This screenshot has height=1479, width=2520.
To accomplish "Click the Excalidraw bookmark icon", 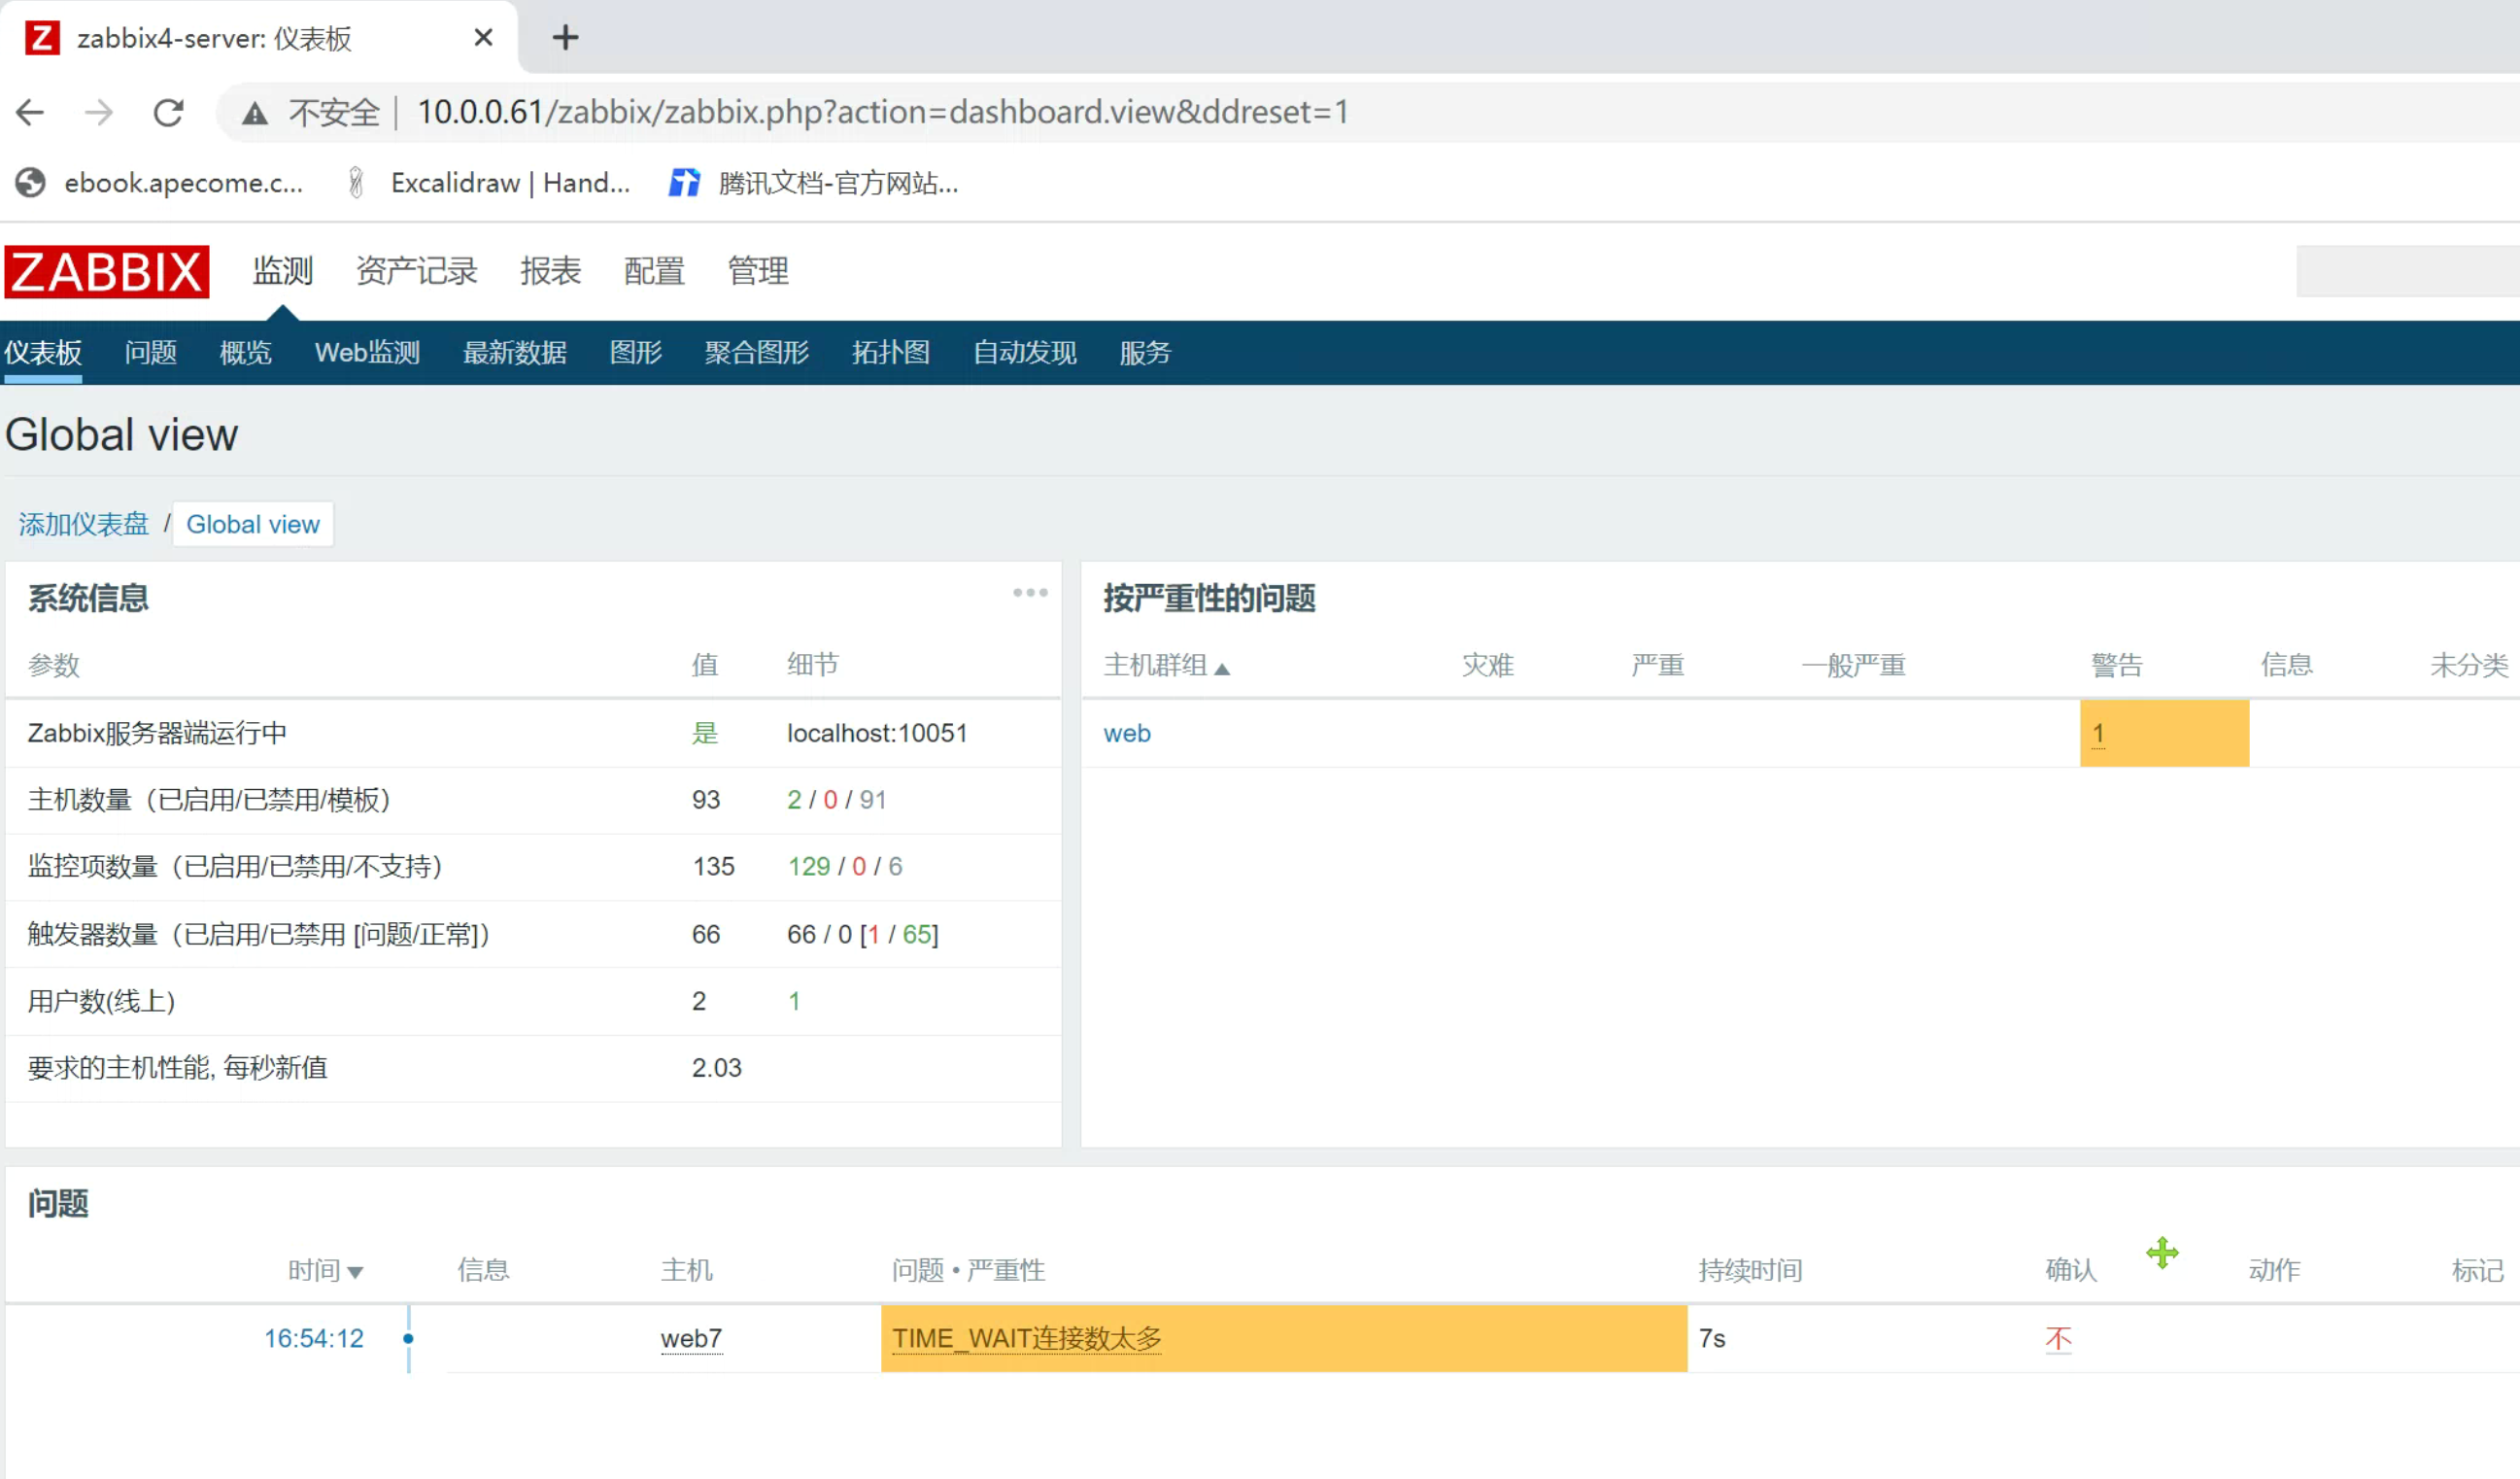I will click(356, 183).
